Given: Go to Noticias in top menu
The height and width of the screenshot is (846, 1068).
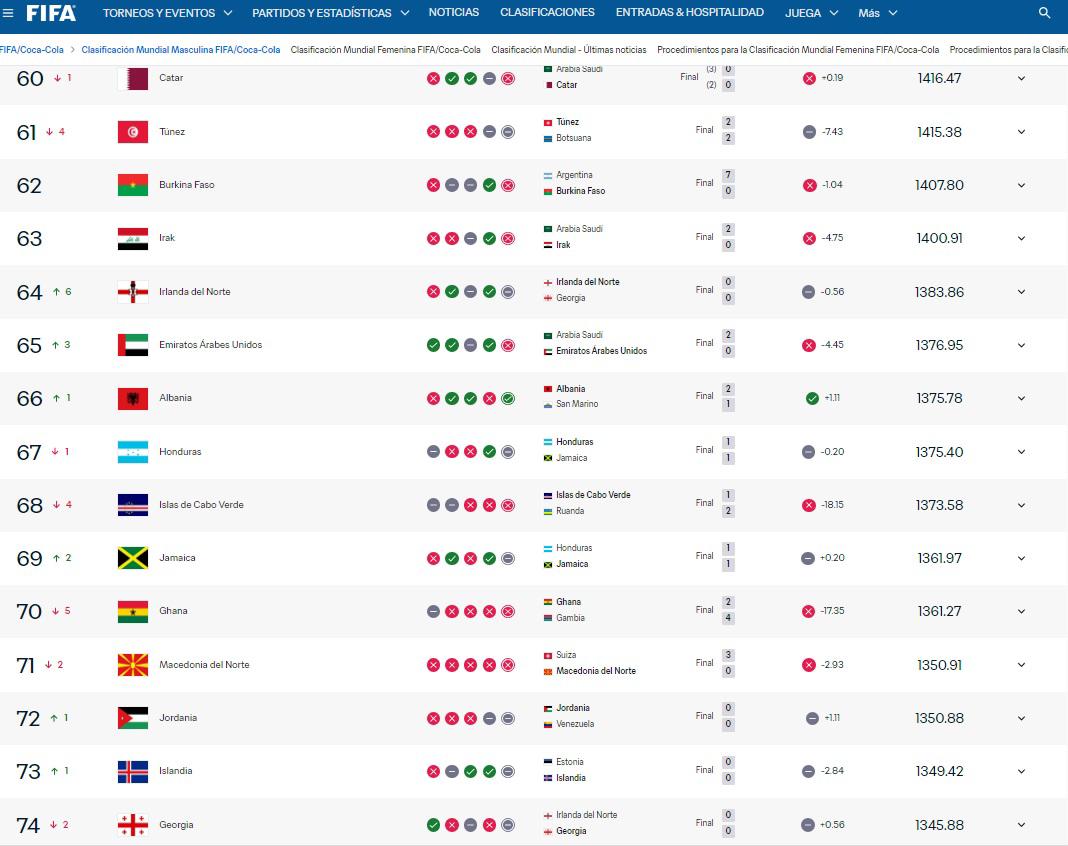Looking at the screenshot, I should point(454,12).
